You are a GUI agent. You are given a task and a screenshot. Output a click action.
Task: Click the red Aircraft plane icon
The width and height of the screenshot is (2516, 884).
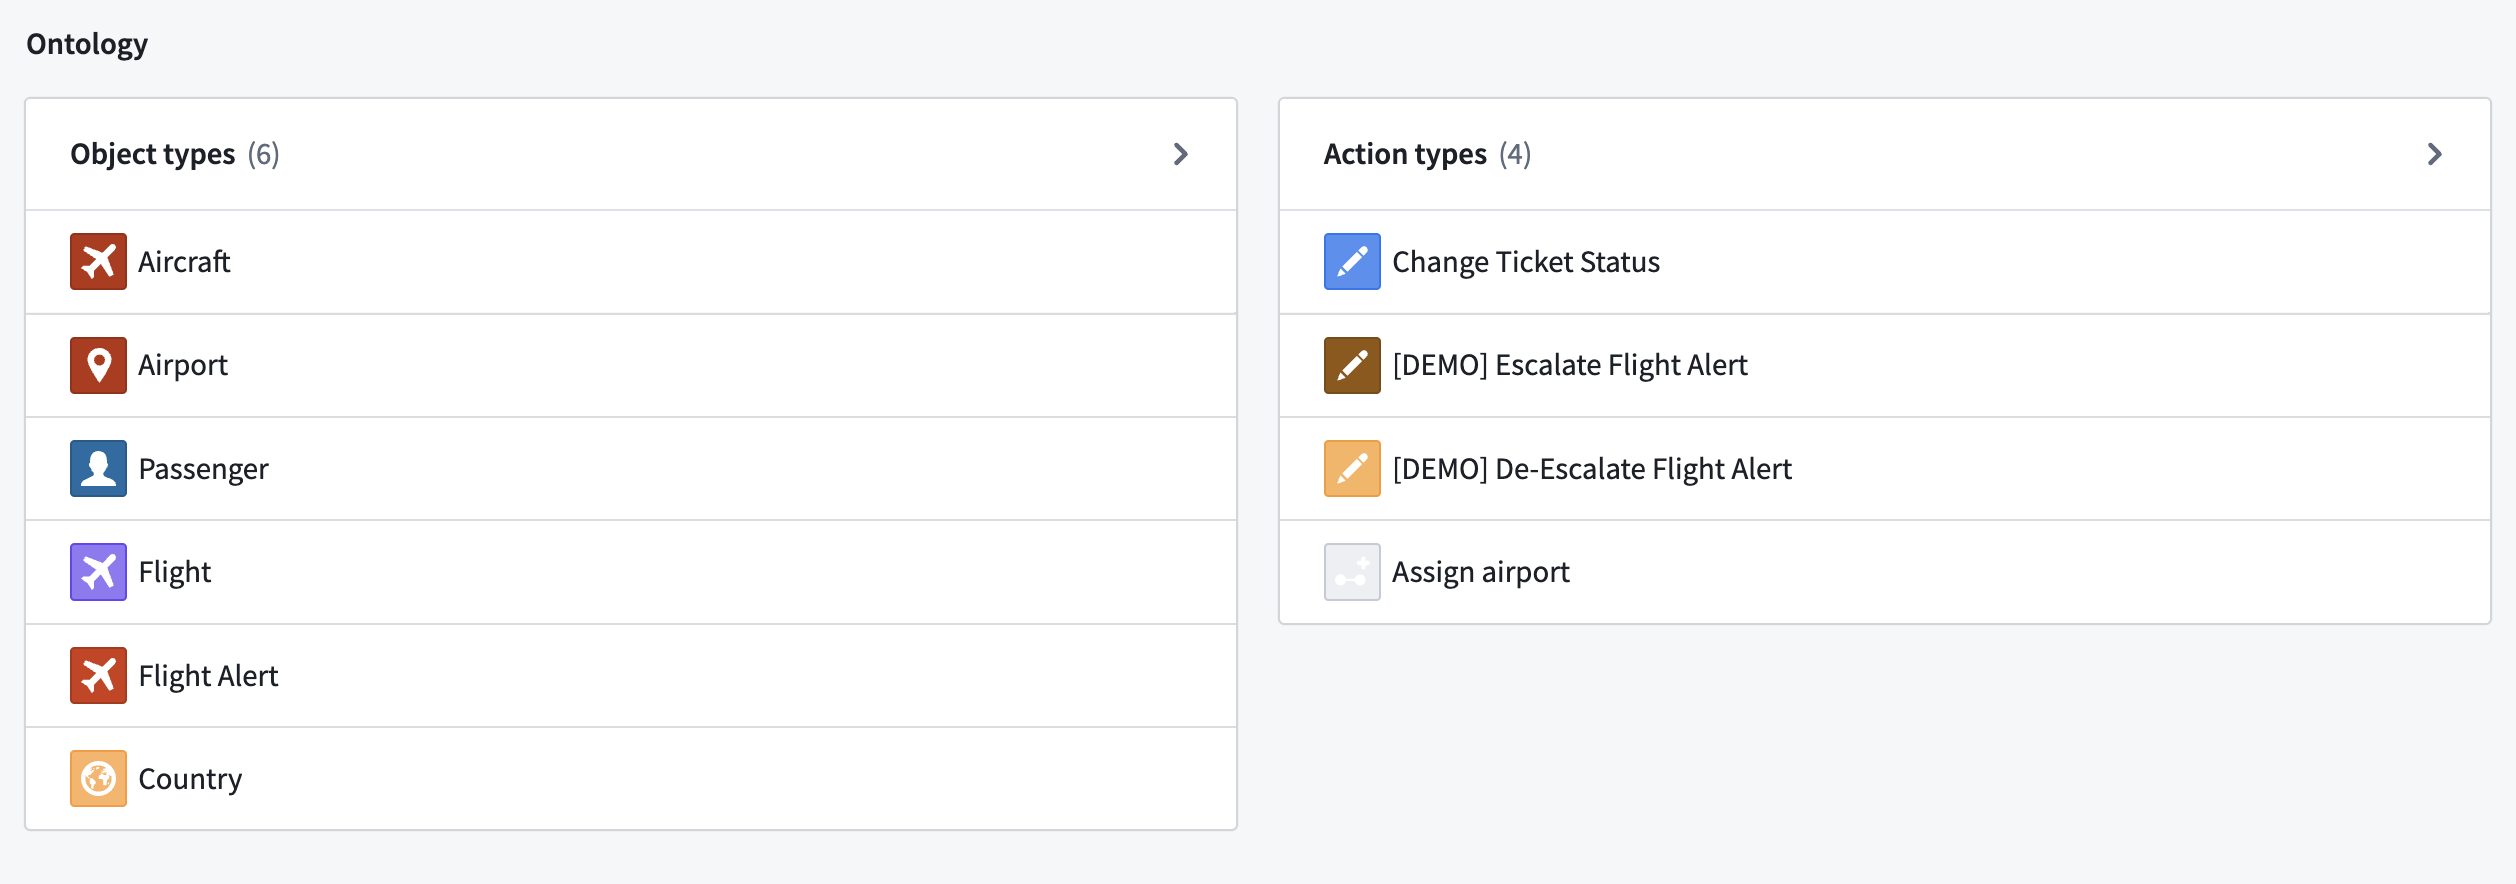tap(98, 262)
